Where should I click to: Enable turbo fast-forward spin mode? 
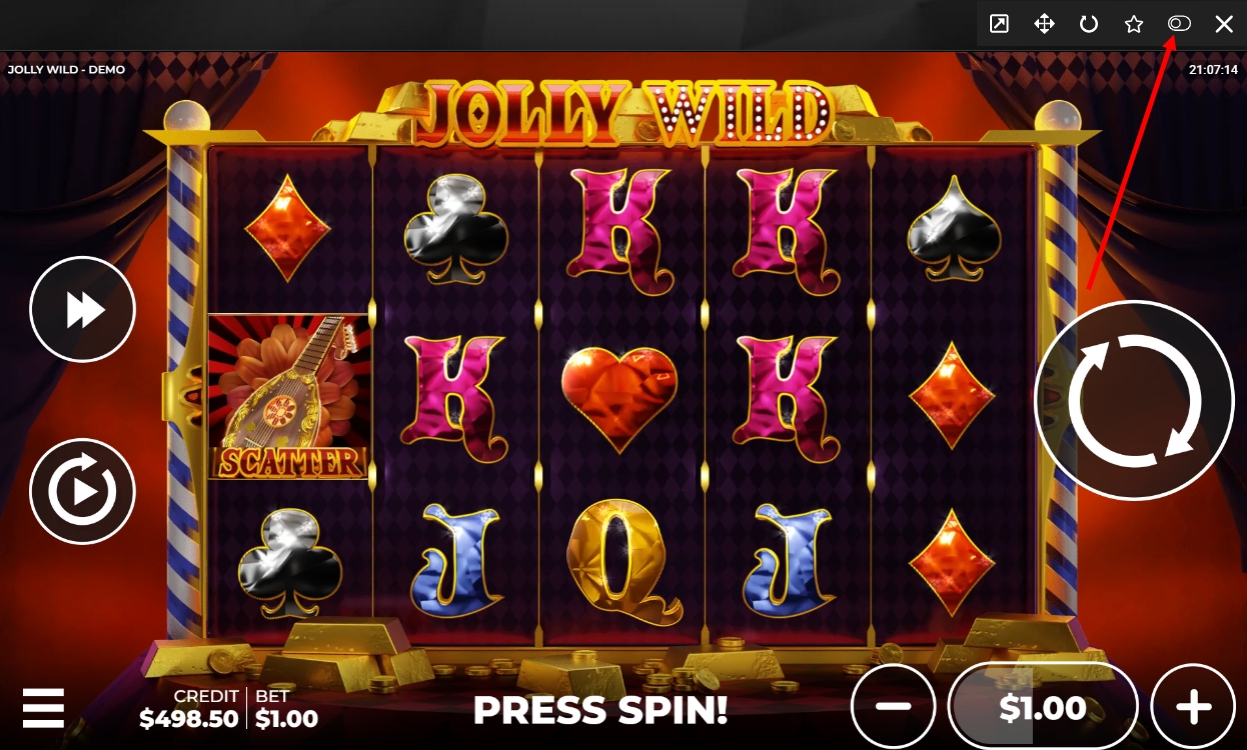83,309
